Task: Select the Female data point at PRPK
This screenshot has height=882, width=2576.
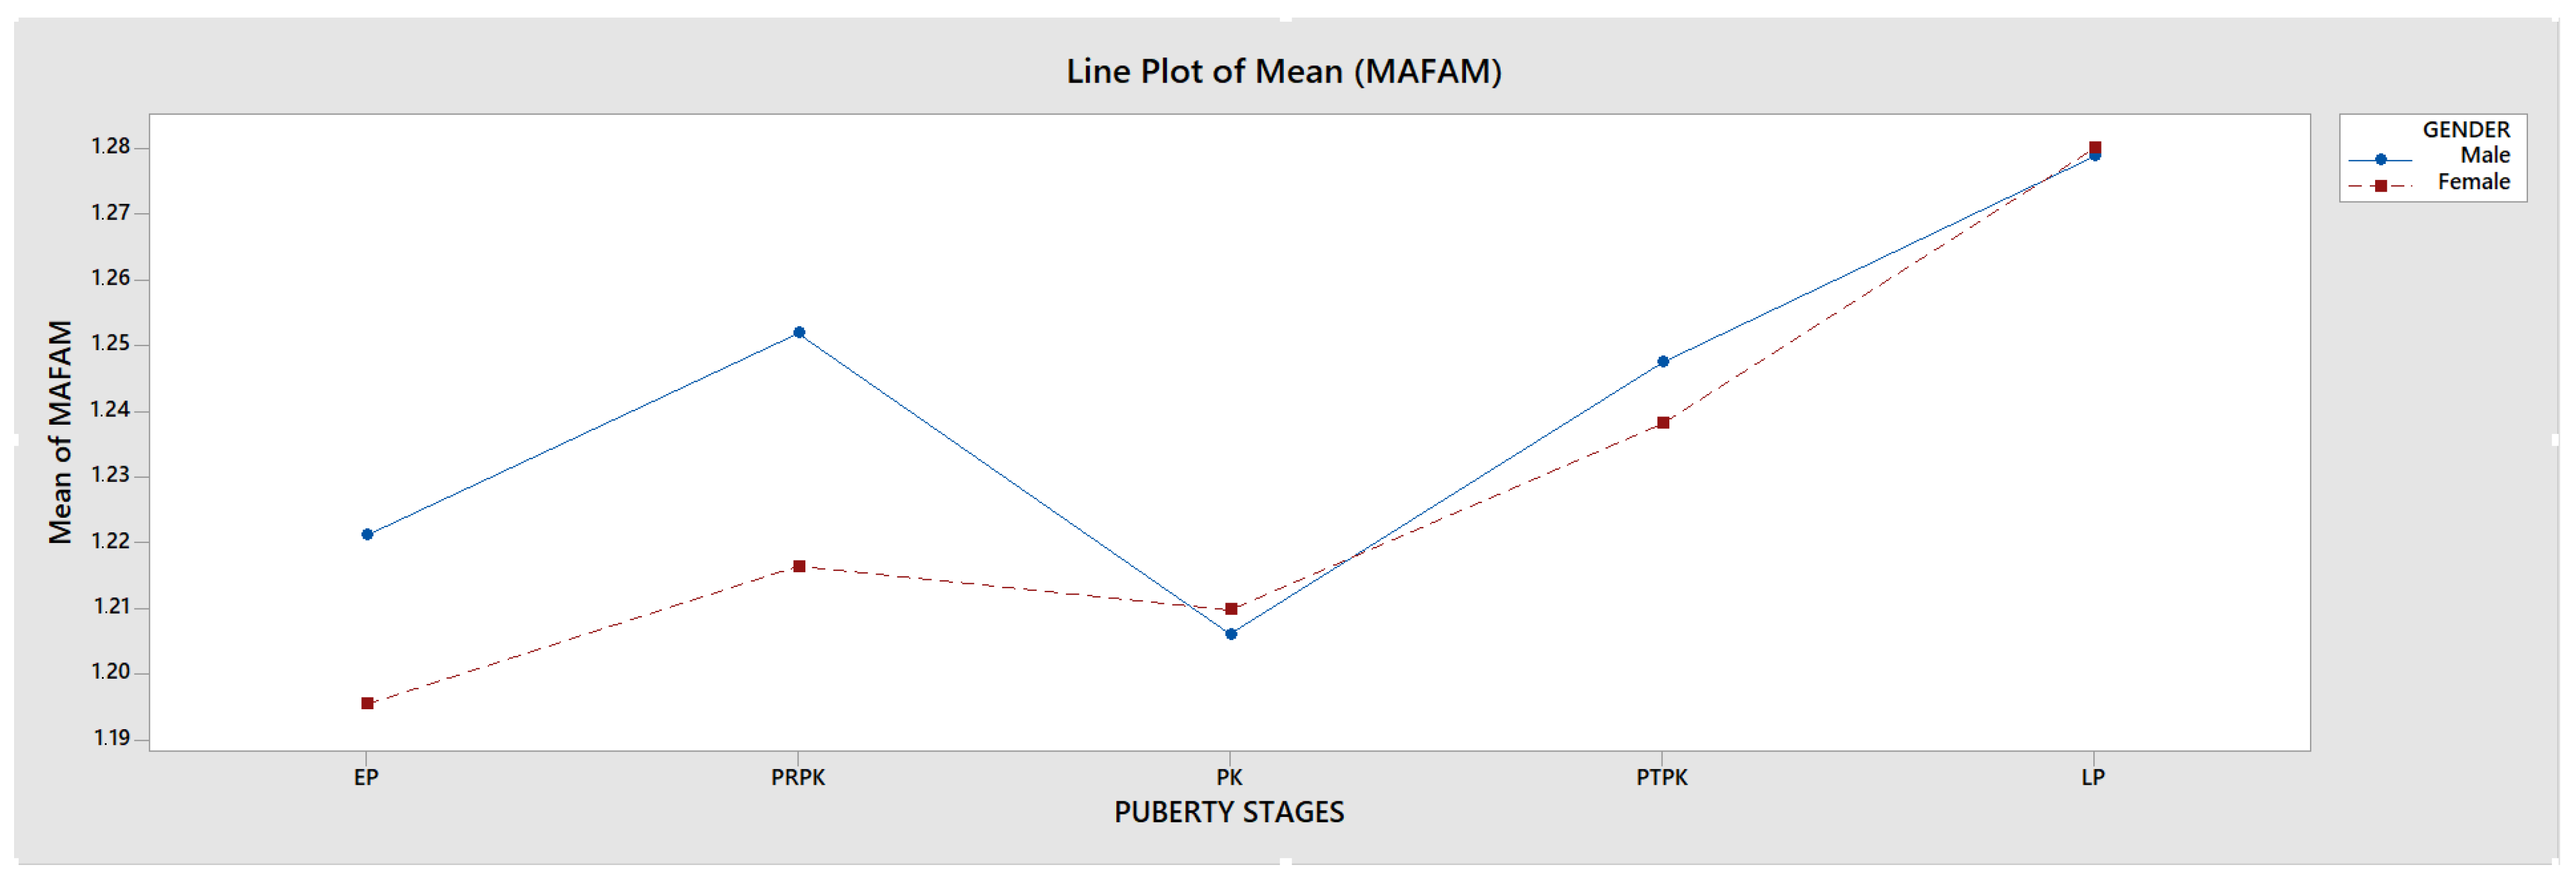Action: point(799,567)
